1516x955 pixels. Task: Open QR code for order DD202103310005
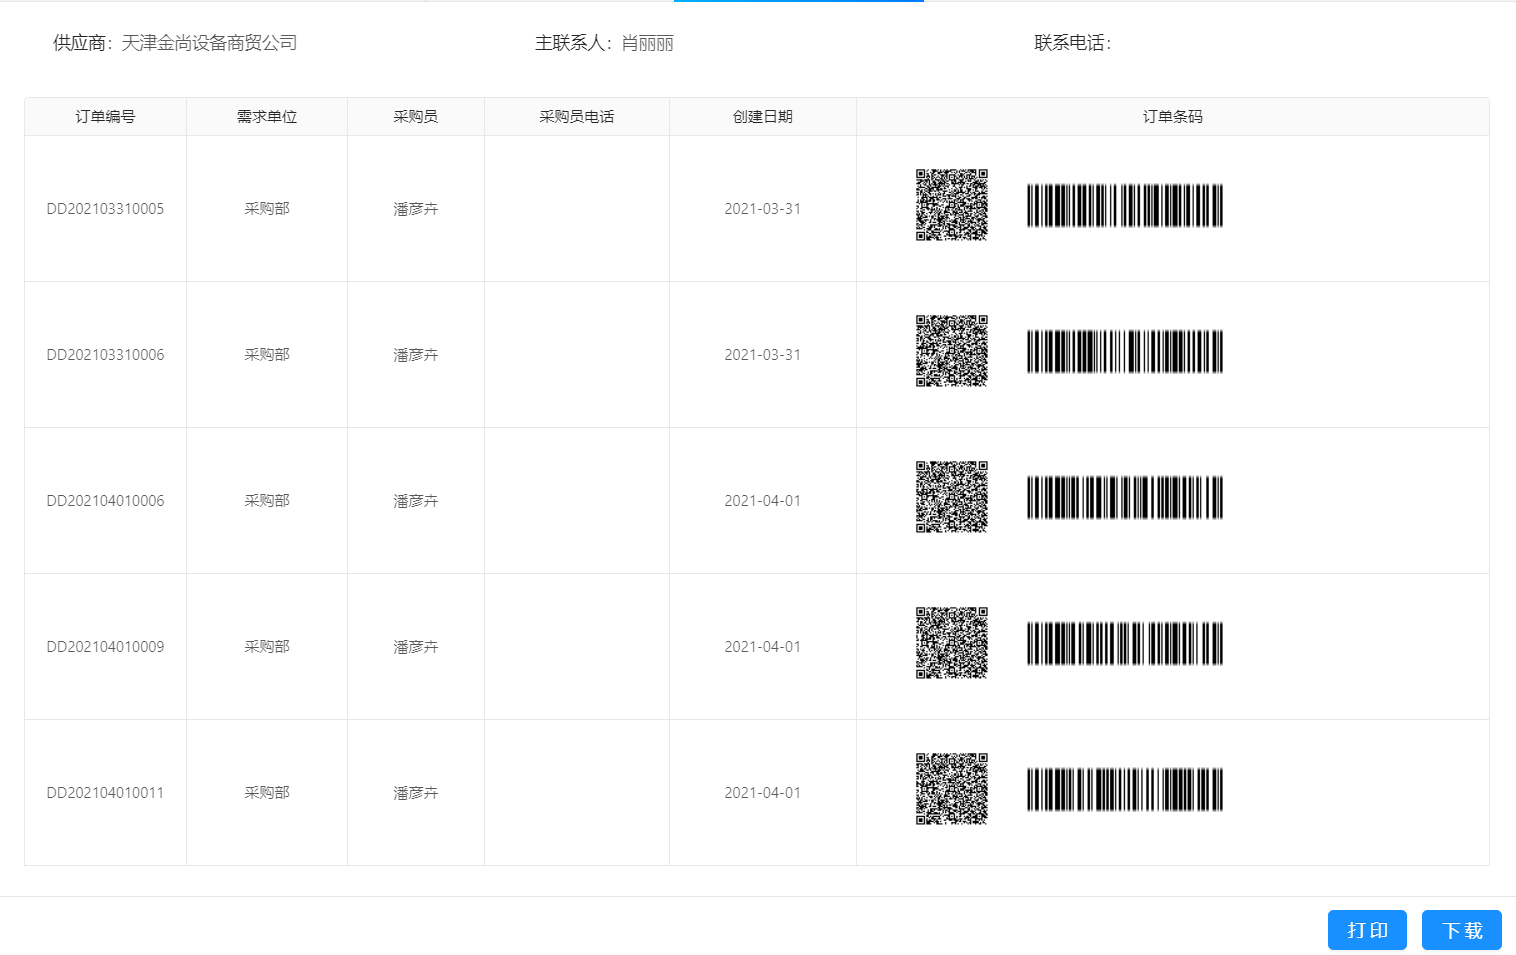click(x=952, y=205)
